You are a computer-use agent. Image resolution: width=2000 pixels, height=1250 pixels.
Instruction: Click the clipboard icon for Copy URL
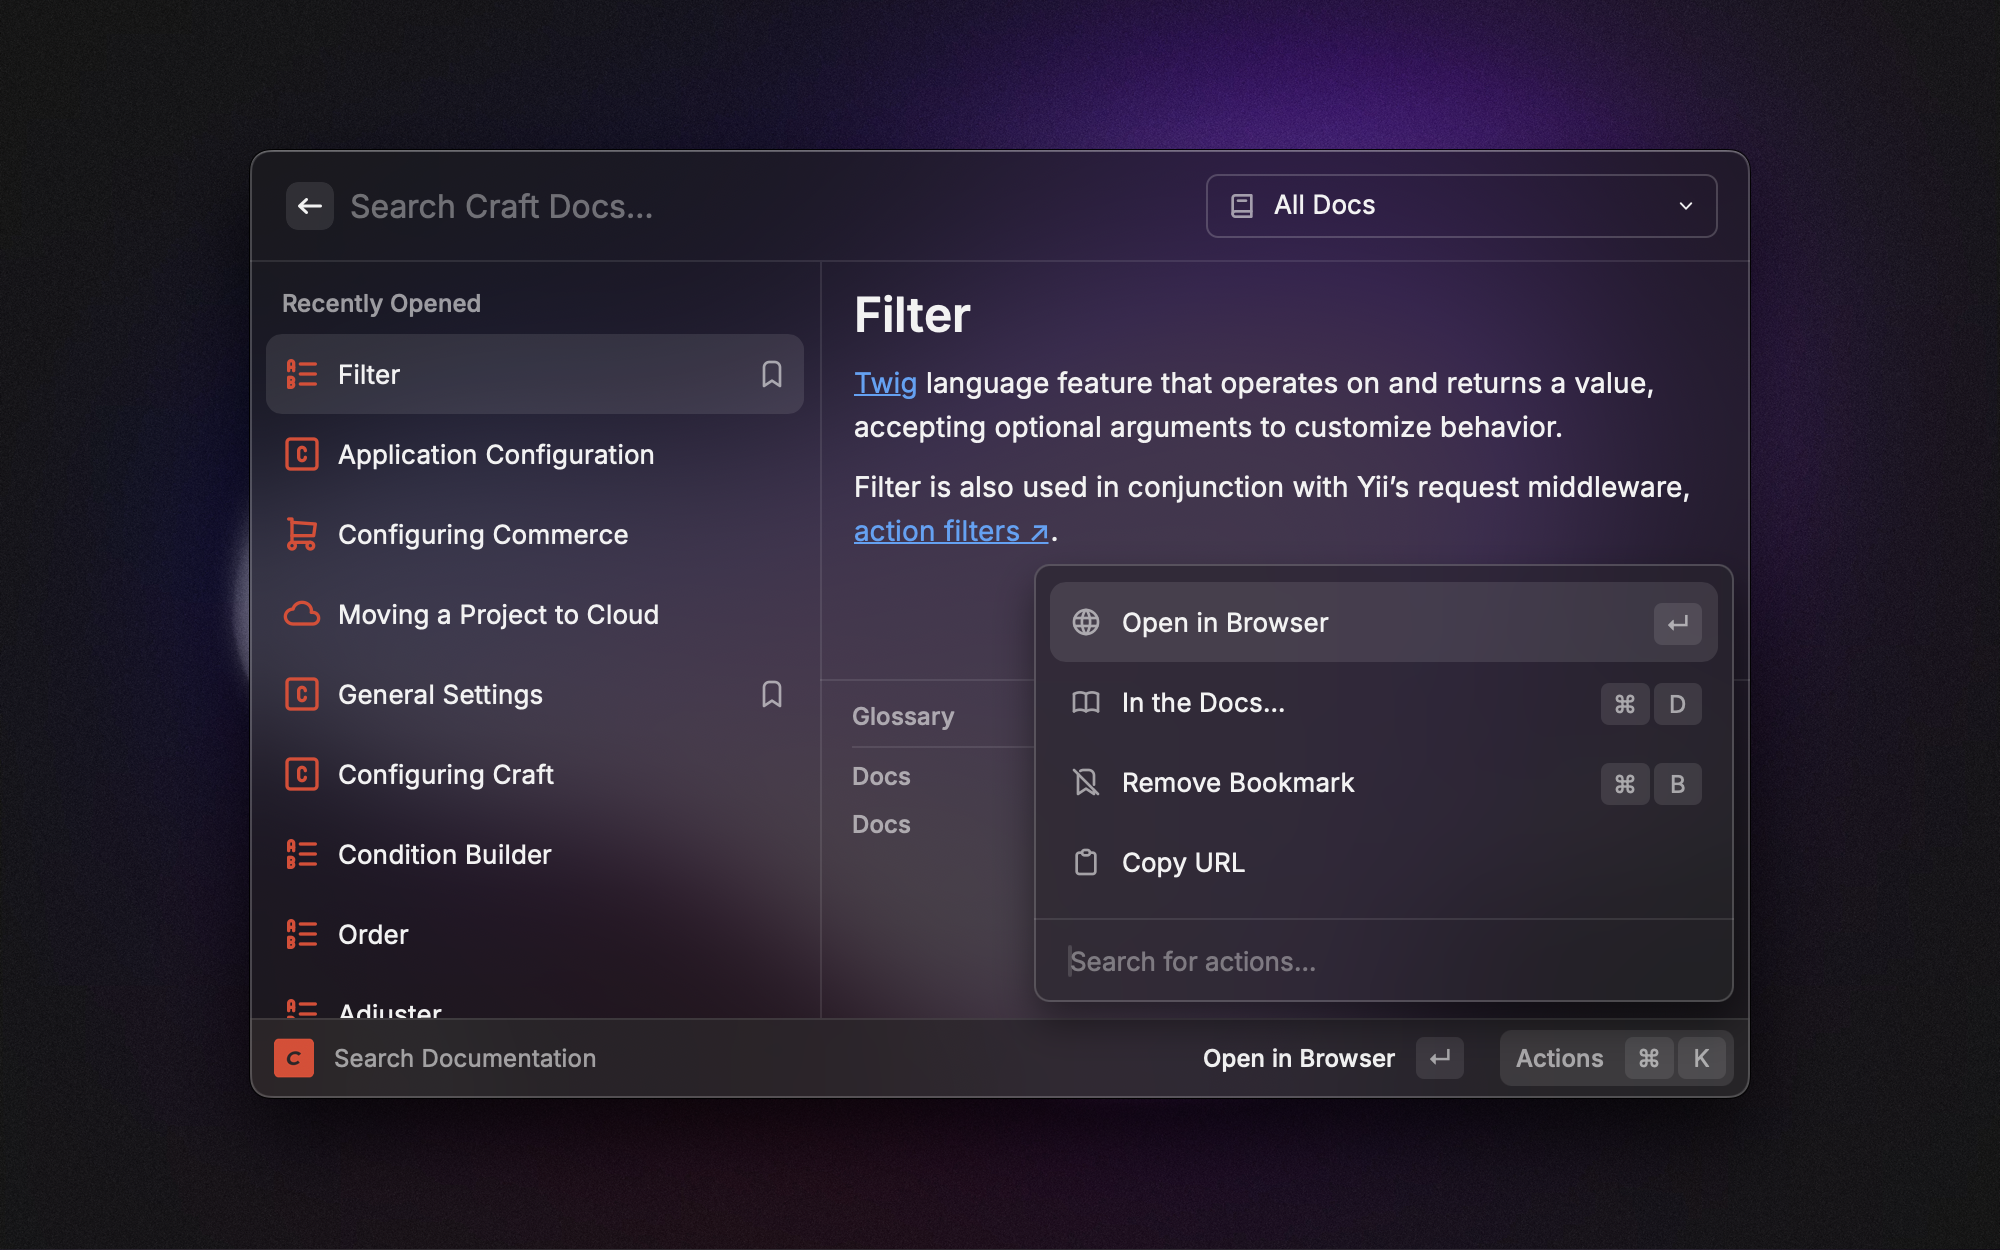coord(1086,862)
